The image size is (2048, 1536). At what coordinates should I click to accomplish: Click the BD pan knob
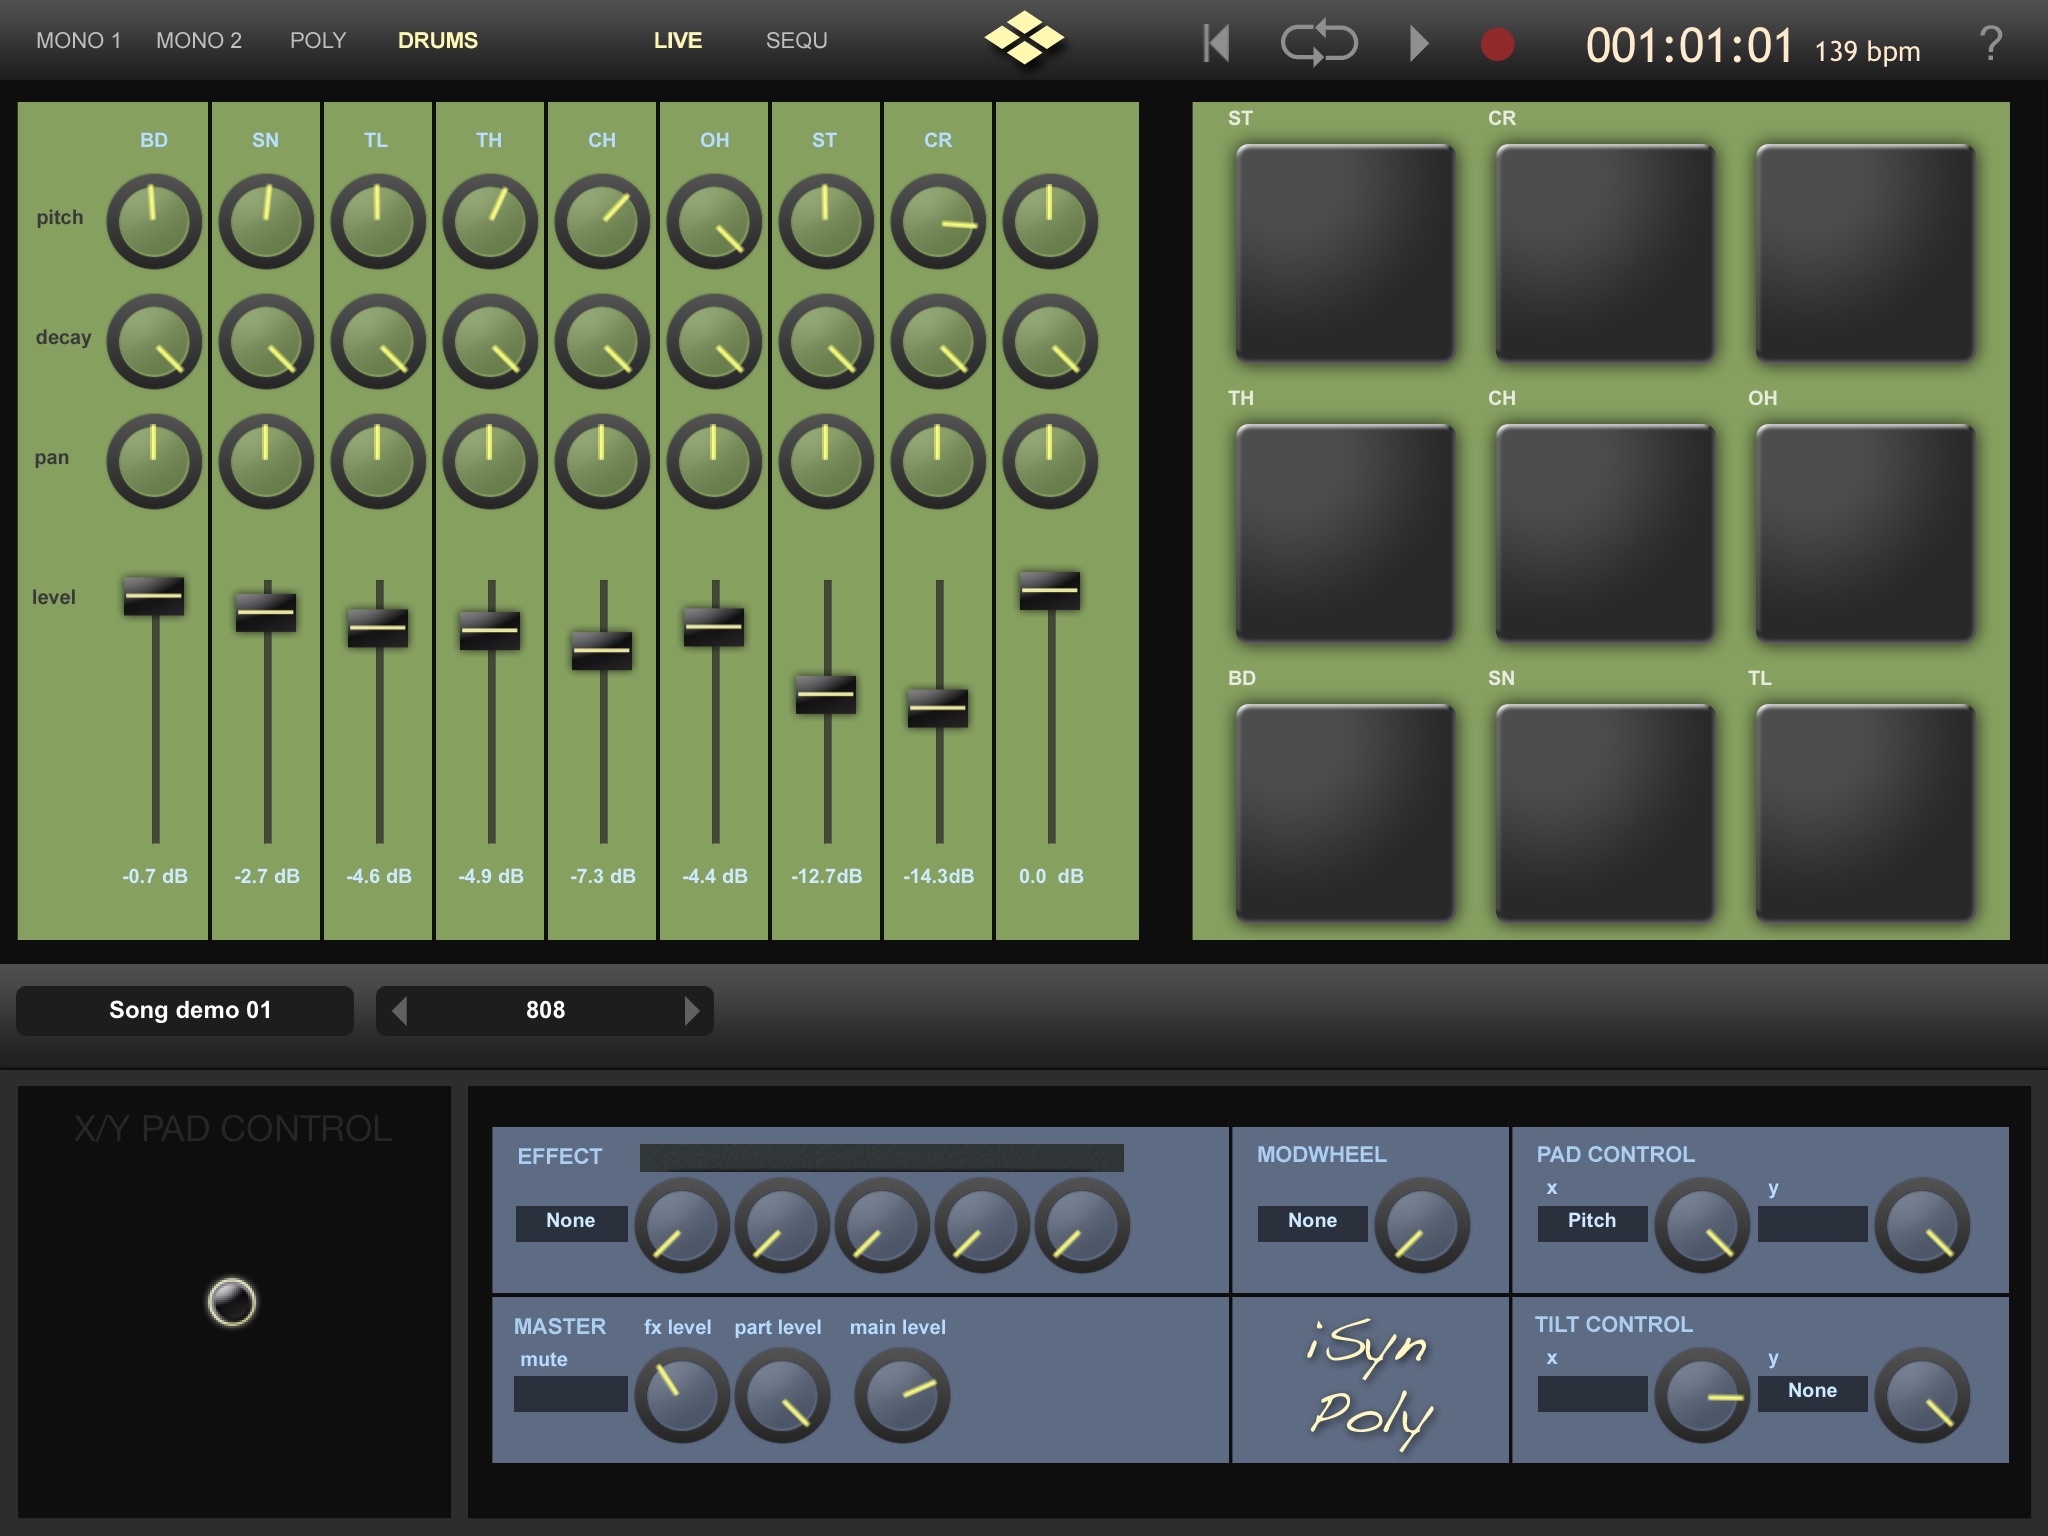[x=154, y=461]
